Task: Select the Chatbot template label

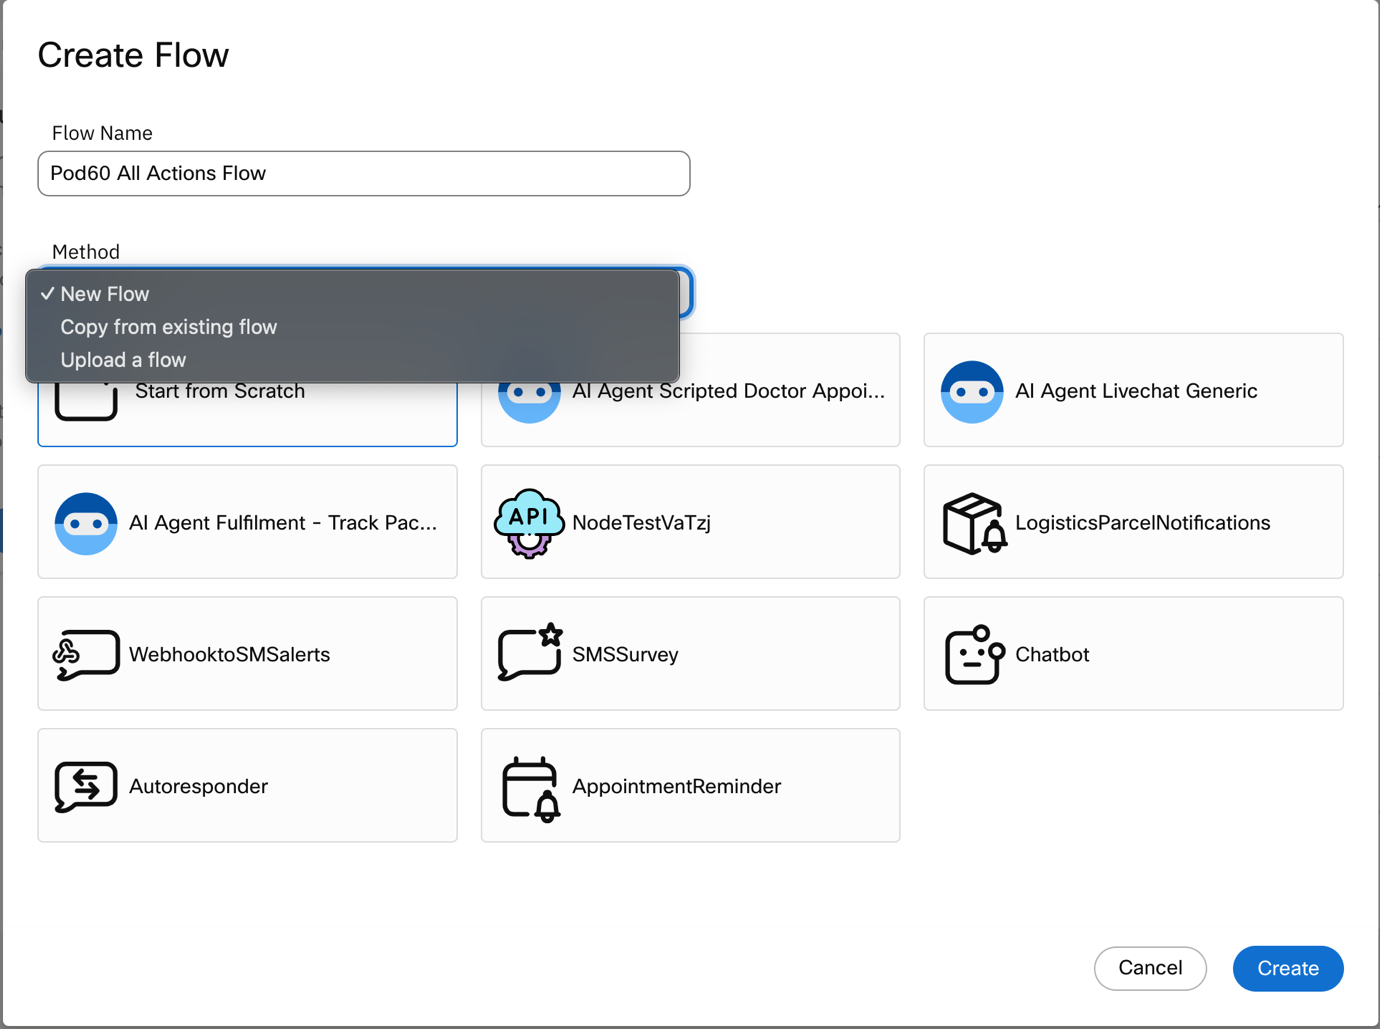Action: click(x=1052, y=655)
